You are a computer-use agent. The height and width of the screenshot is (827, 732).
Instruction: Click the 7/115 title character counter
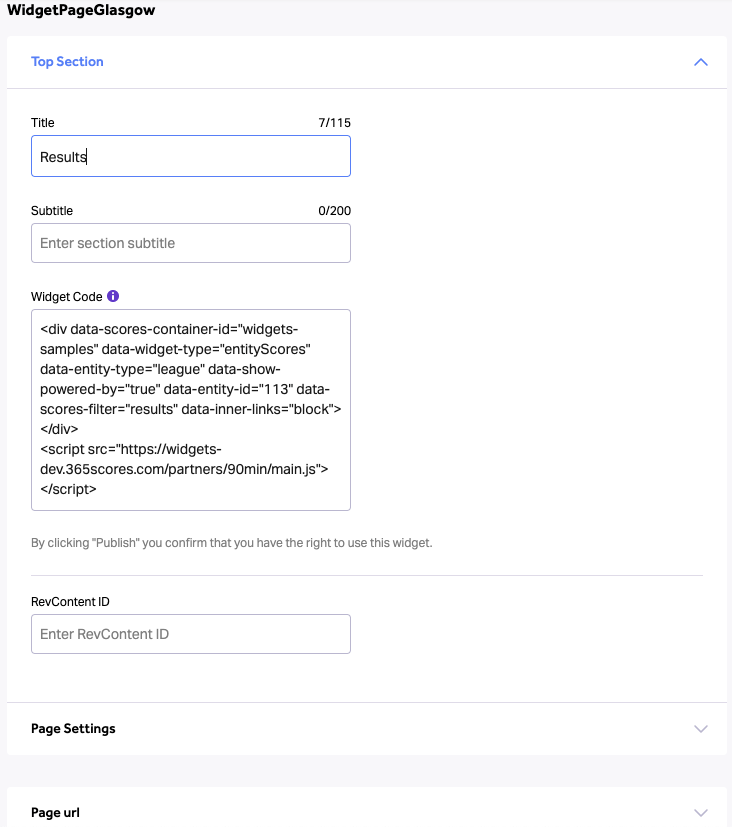[x=334, y=123]
